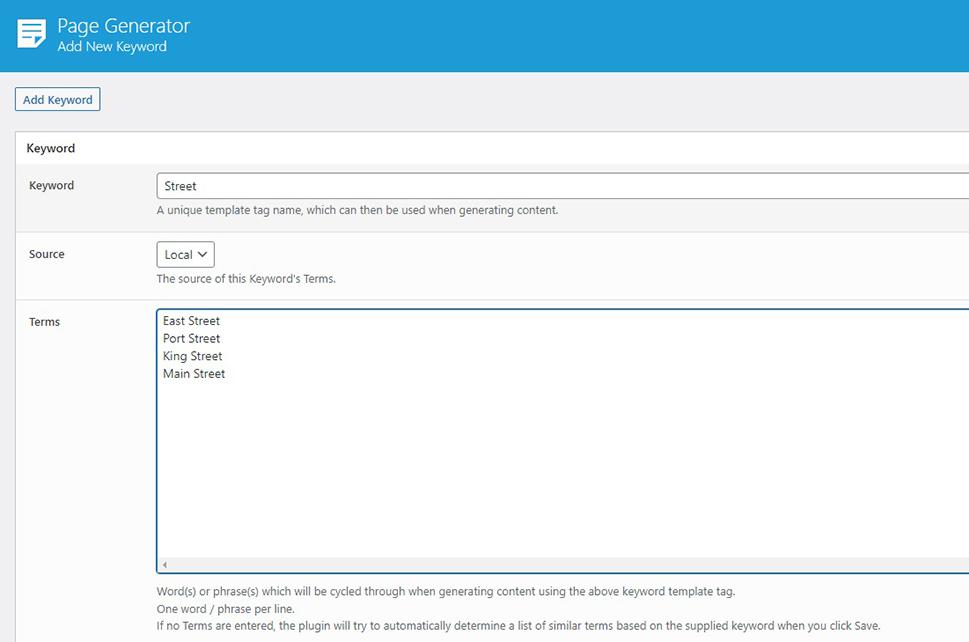Click the 'Word(s) or phrase(s)' help text
Viewport: 969px width, 642px height.
click(x=446, y=591)
